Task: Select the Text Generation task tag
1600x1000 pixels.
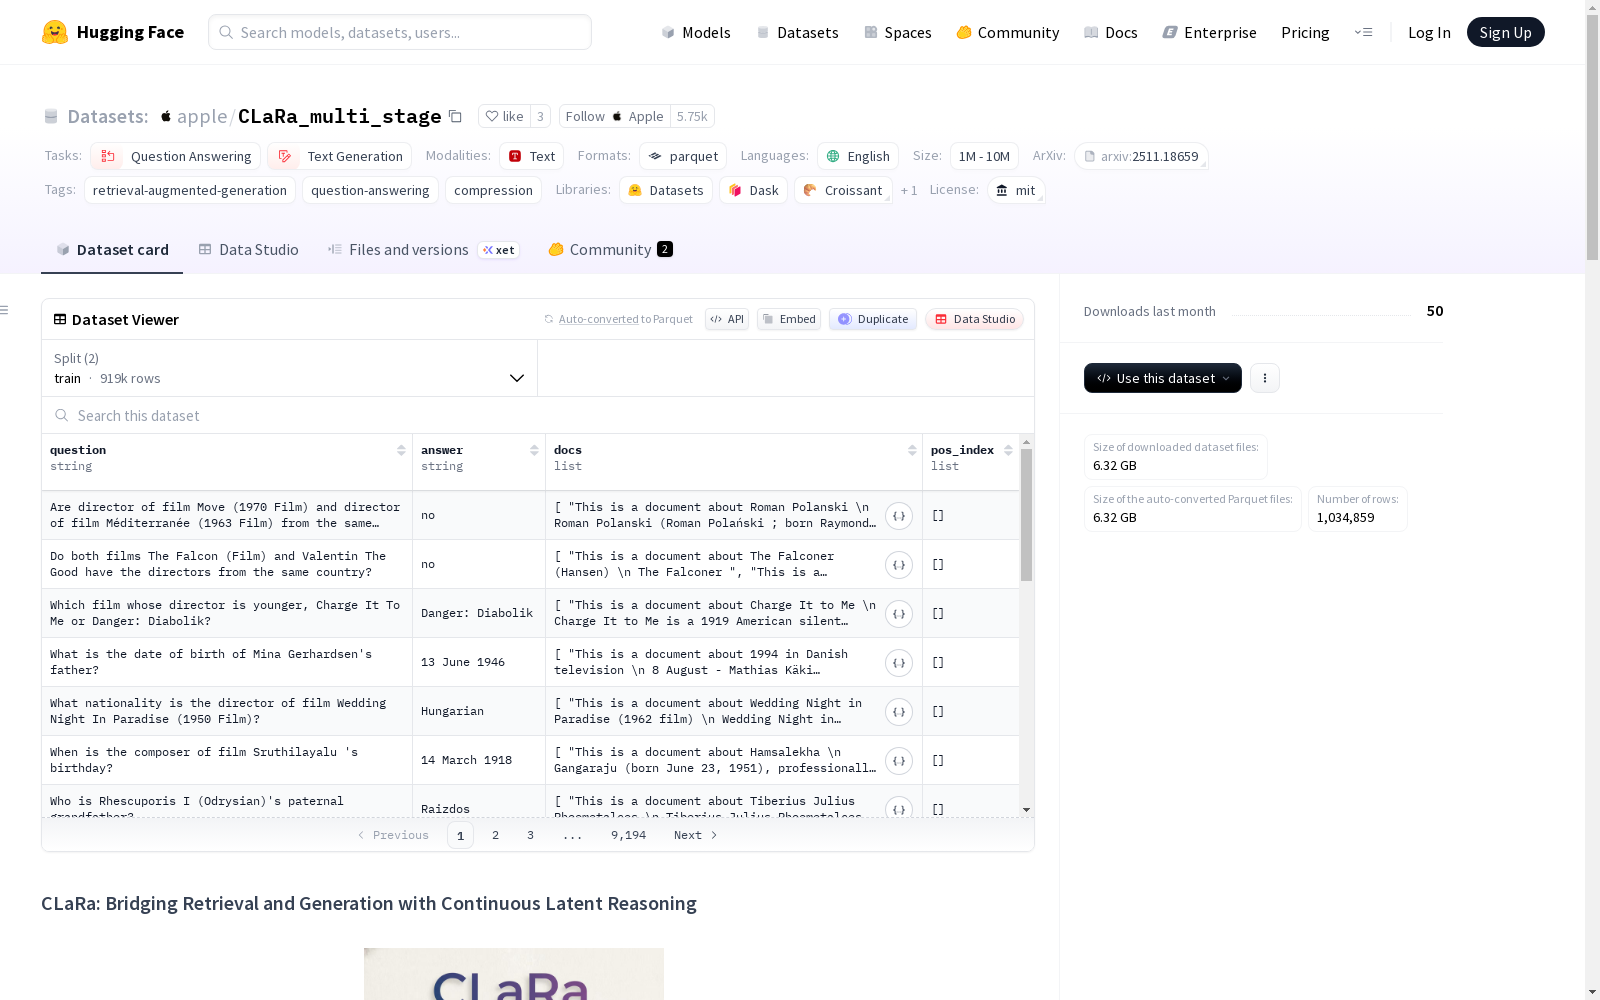Action: (x=340, y=156)
